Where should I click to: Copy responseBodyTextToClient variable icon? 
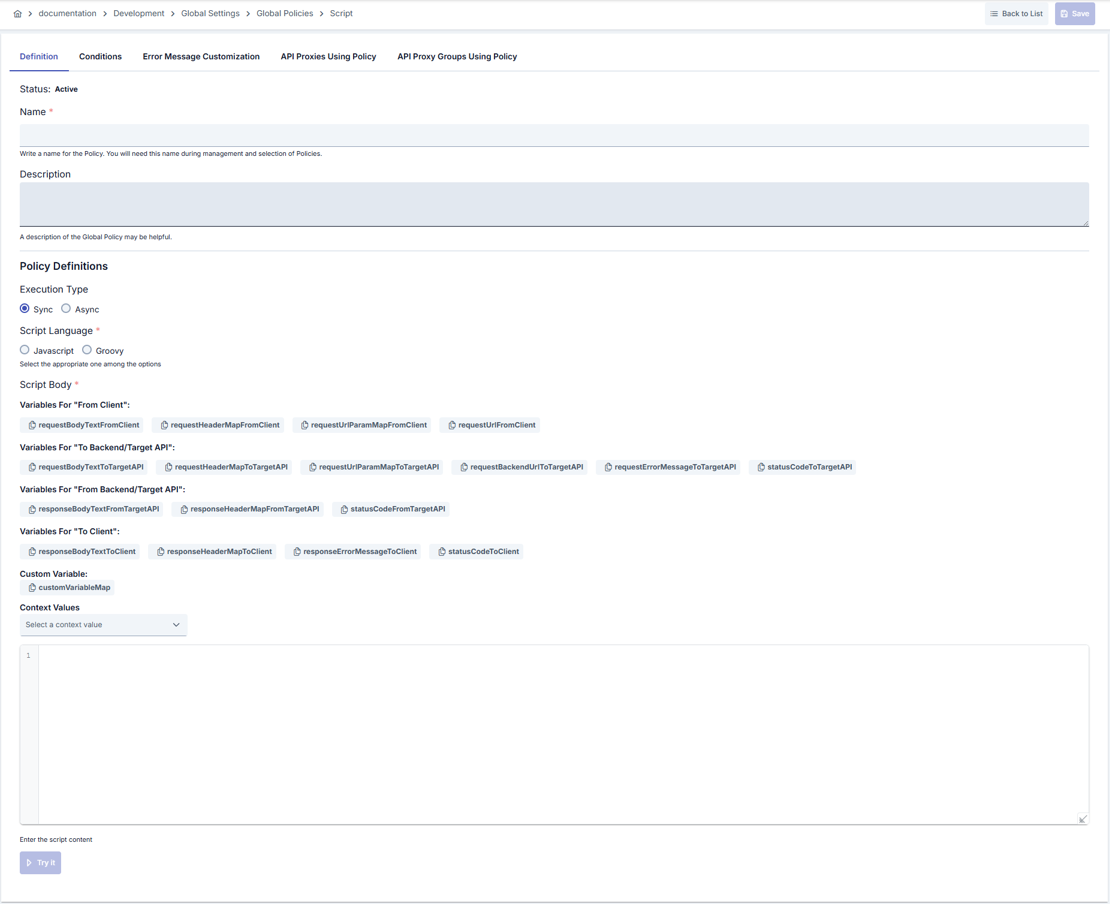32,551
